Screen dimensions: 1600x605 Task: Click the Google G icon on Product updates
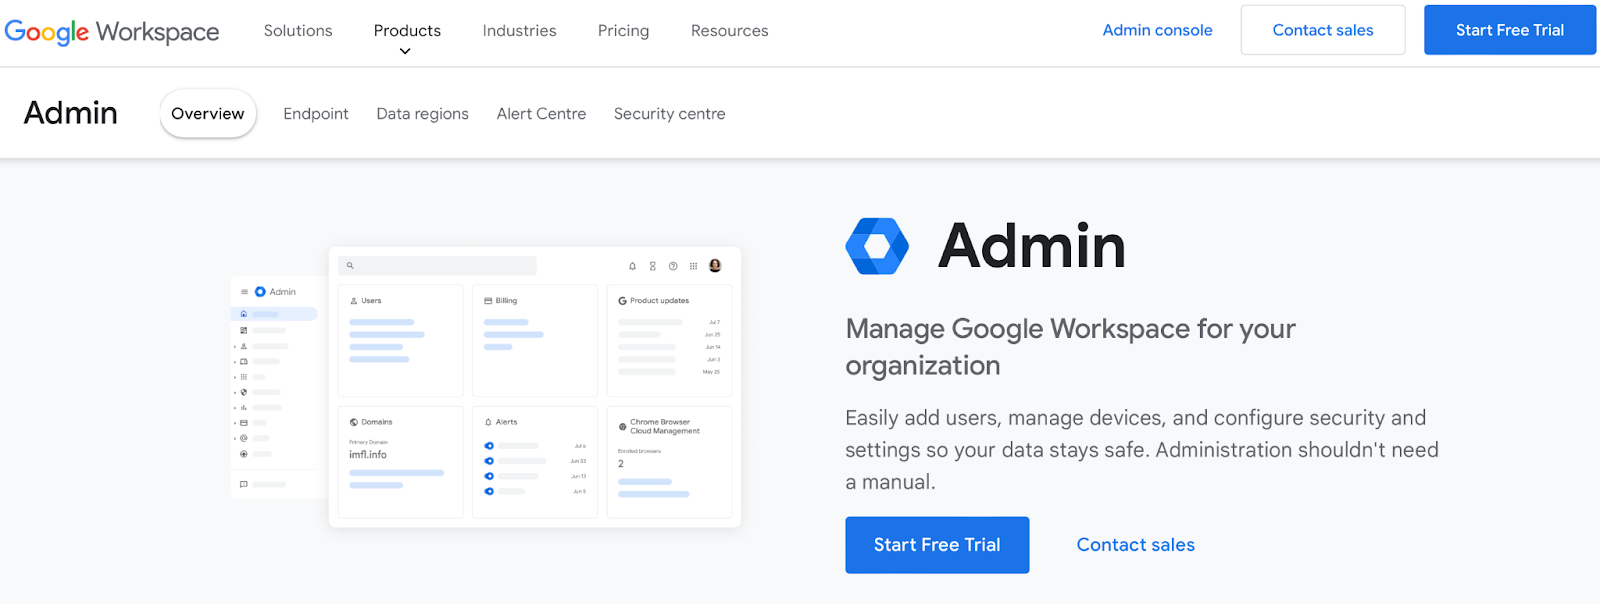pos(622,301)
